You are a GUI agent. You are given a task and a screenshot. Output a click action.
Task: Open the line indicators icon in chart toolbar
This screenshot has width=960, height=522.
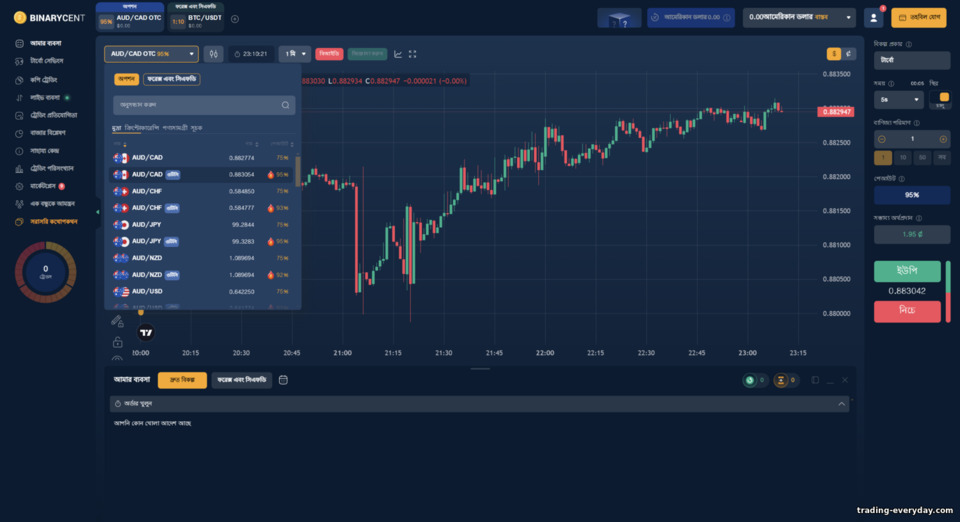pyautogui.click(x=398, y=54)
